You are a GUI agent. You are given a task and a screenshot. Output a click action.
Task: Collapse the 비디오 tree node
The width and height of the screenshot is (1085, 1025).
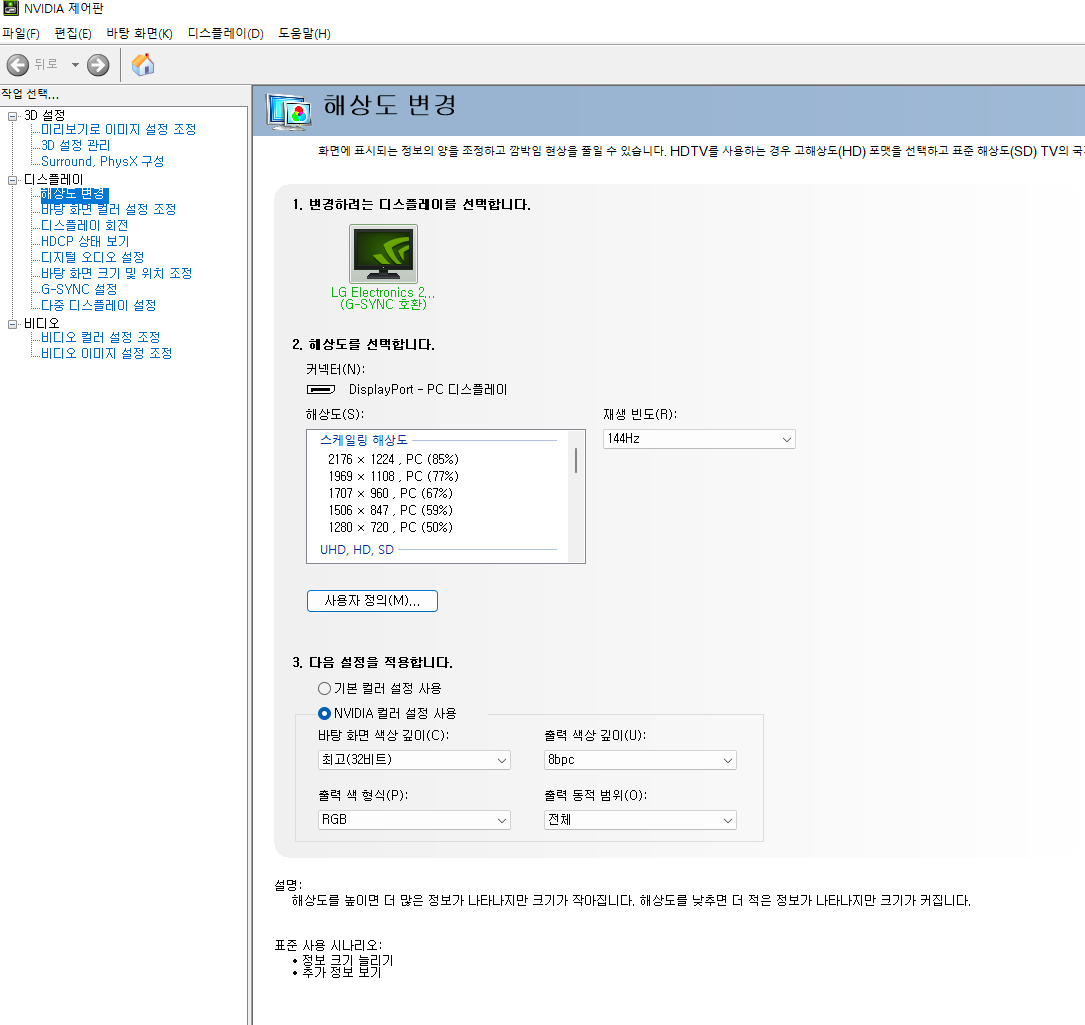point(12,324)
